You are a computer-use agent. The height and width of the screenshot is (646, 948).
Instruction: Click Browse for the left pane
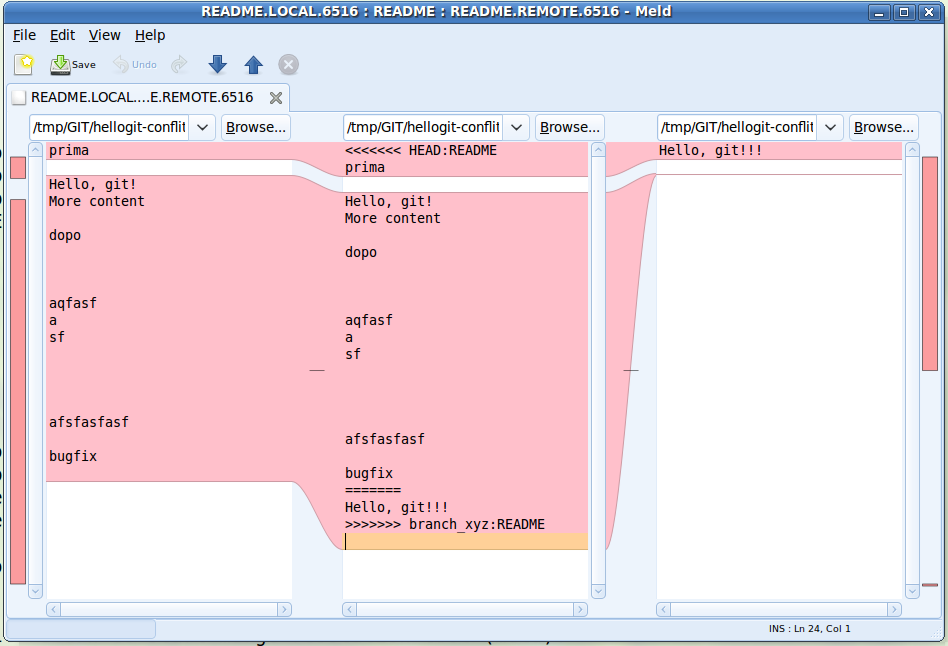256,128
